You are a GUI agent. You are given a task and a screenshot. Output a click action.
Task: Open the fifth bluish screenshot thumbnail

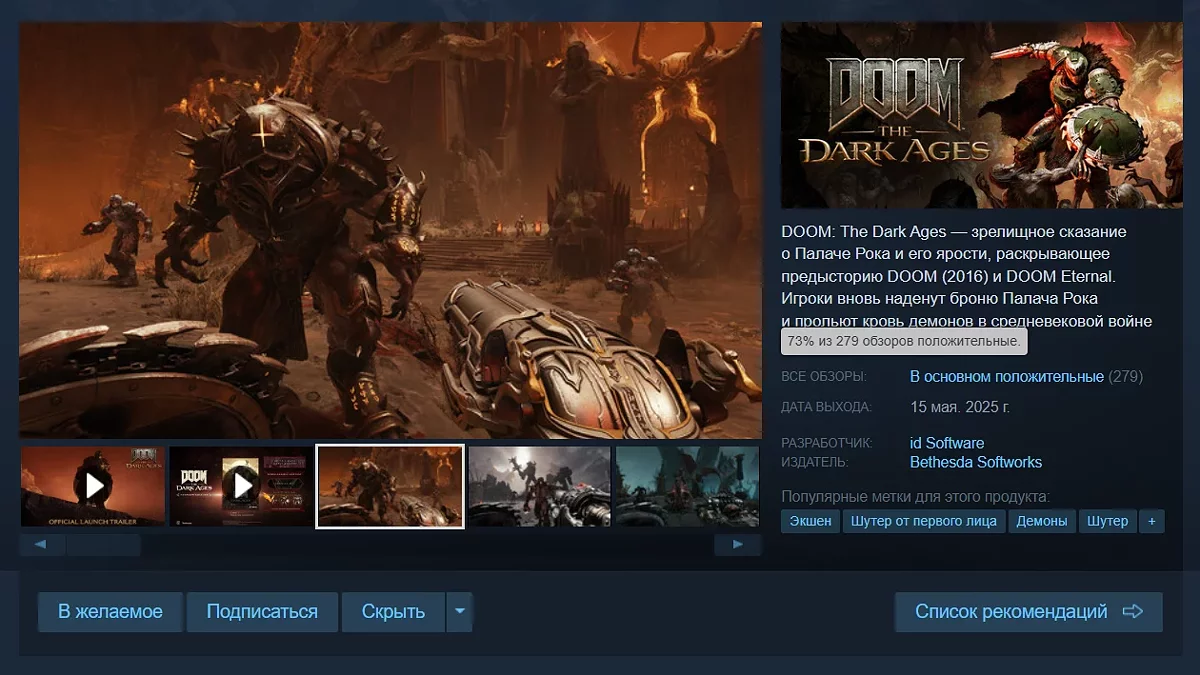coord(687,486)
